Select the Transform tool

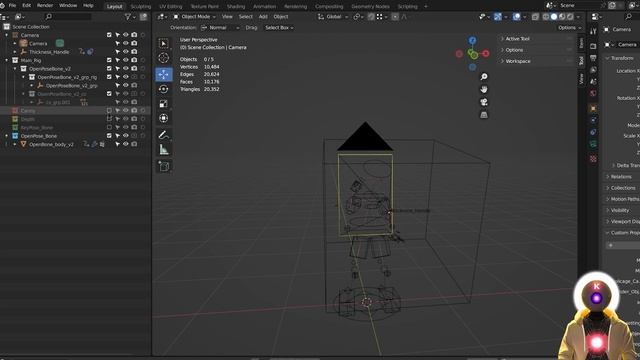coord(164,118)
